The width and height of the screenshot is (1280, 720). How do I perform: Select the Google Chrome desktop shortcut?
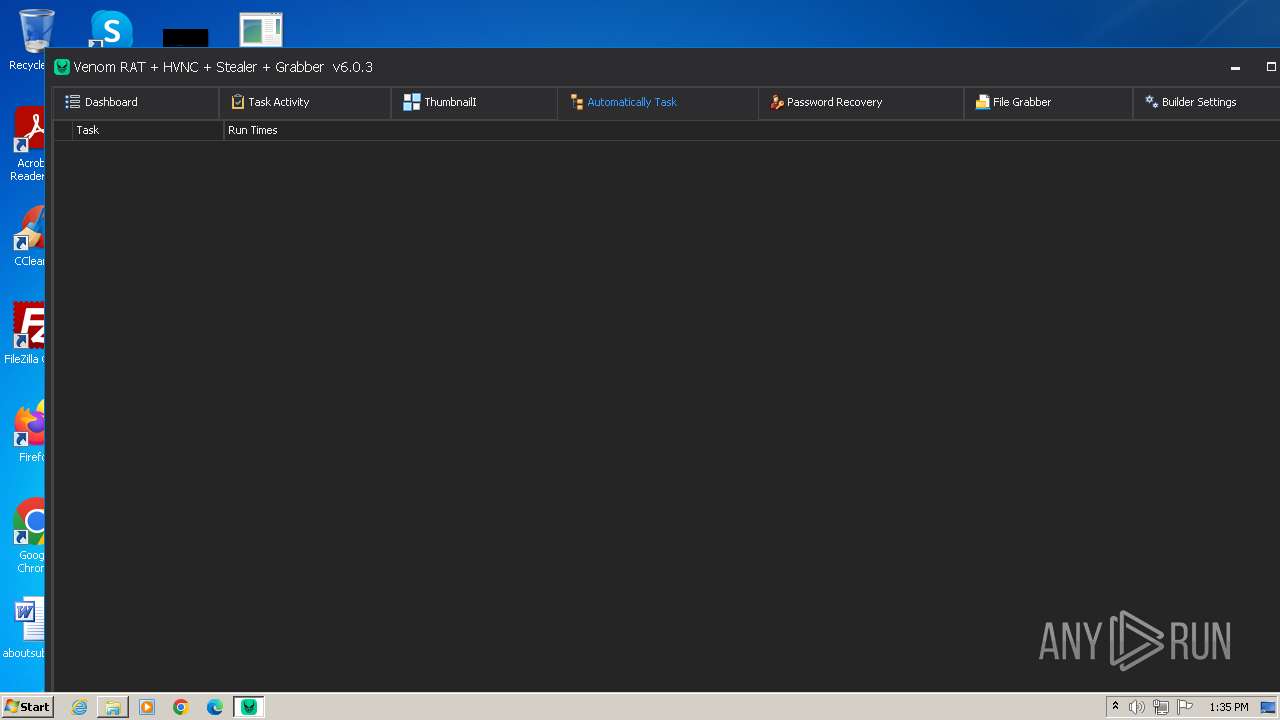29,536
